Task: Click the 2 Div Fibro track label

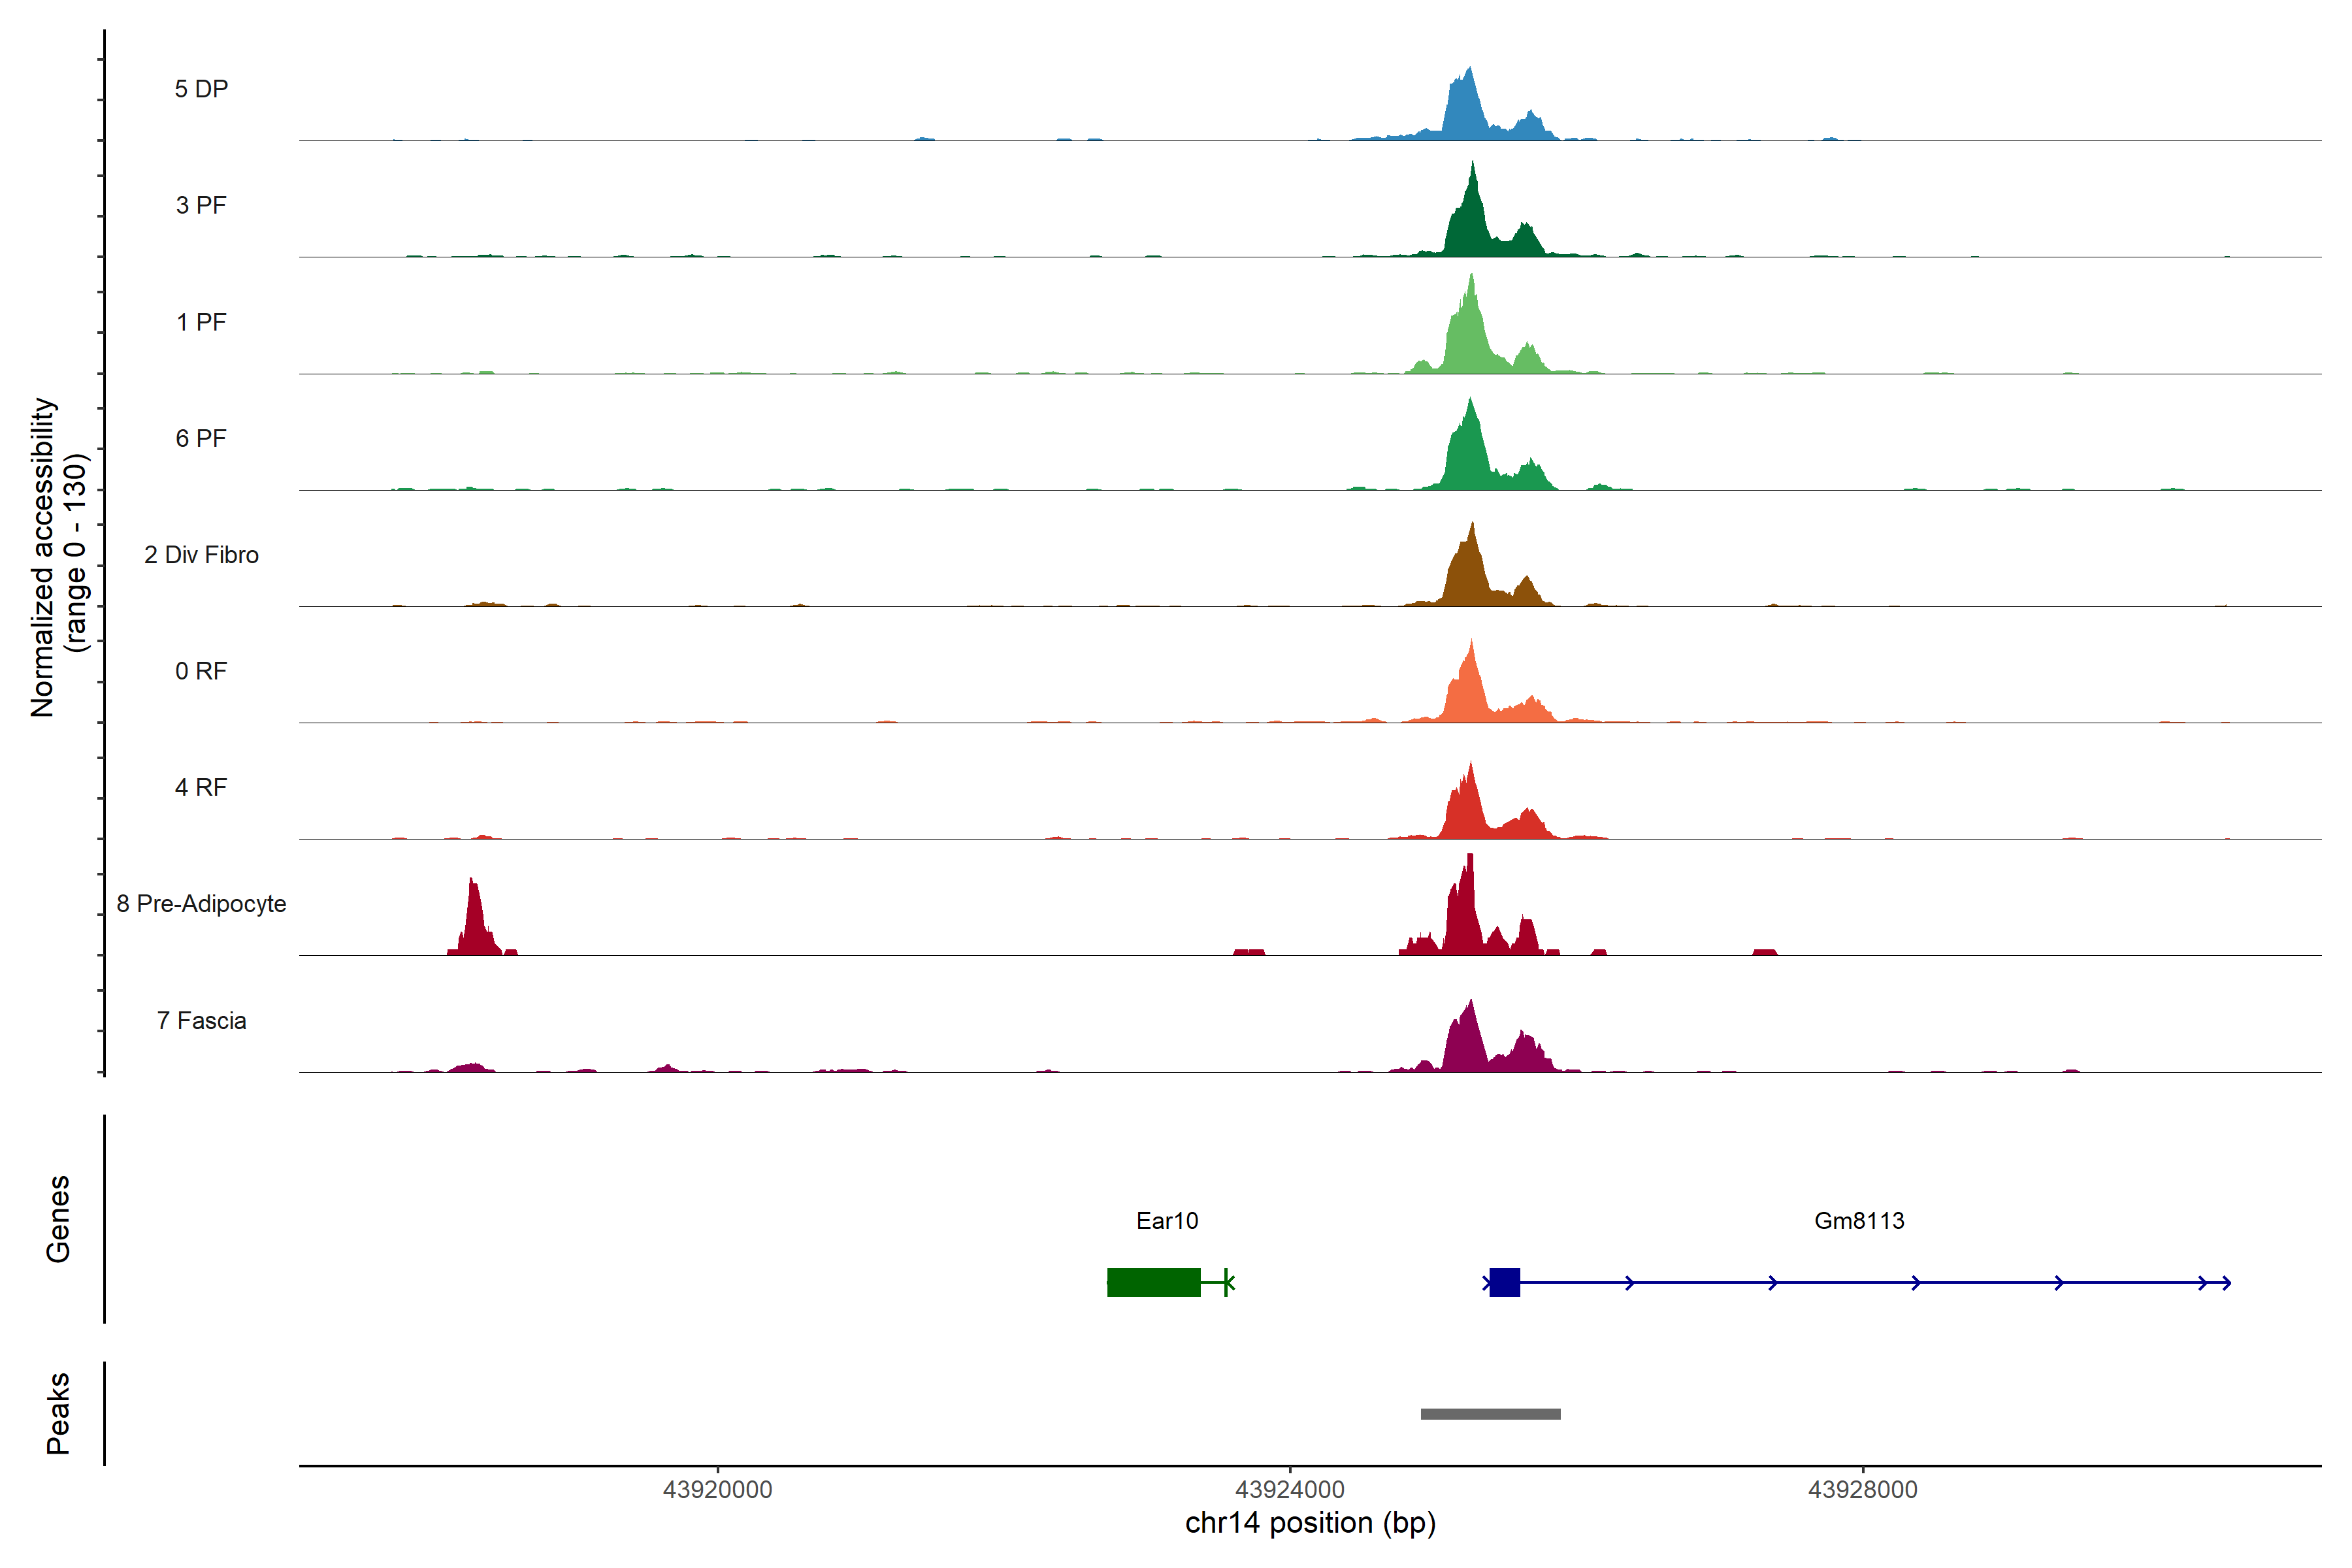Action: (x=201, y=555)
